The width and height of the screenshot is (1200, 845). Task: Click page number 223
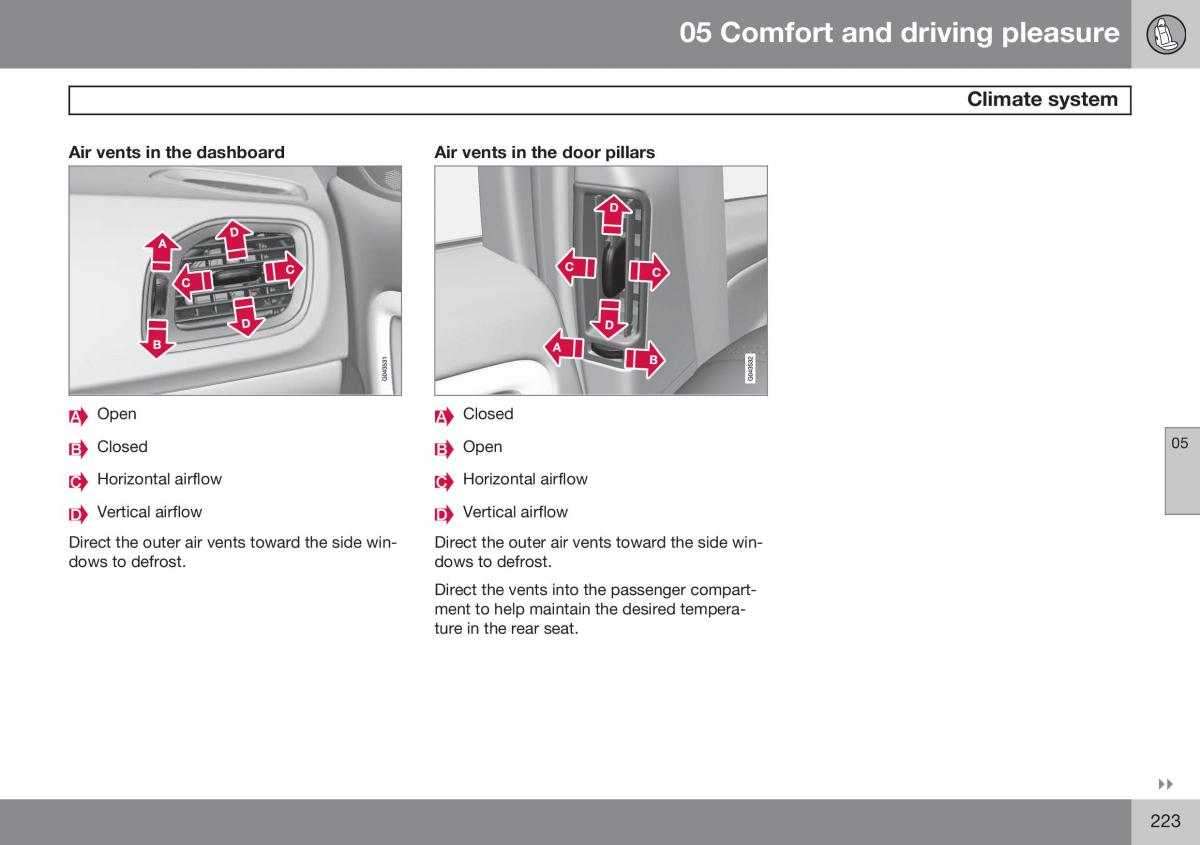[x=1165, y=821]
